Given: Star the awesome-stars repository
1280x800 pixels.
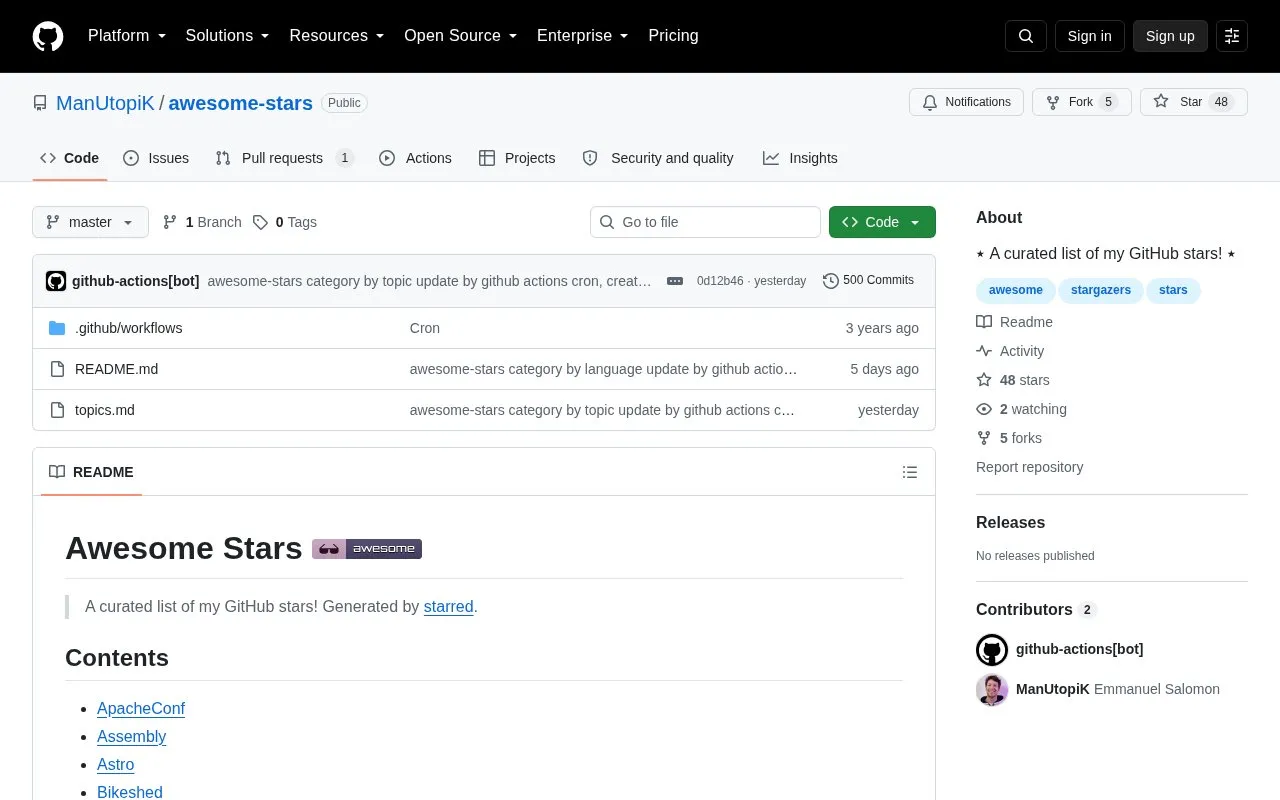Looking at the screenshot, I should tap(1194, 102).
